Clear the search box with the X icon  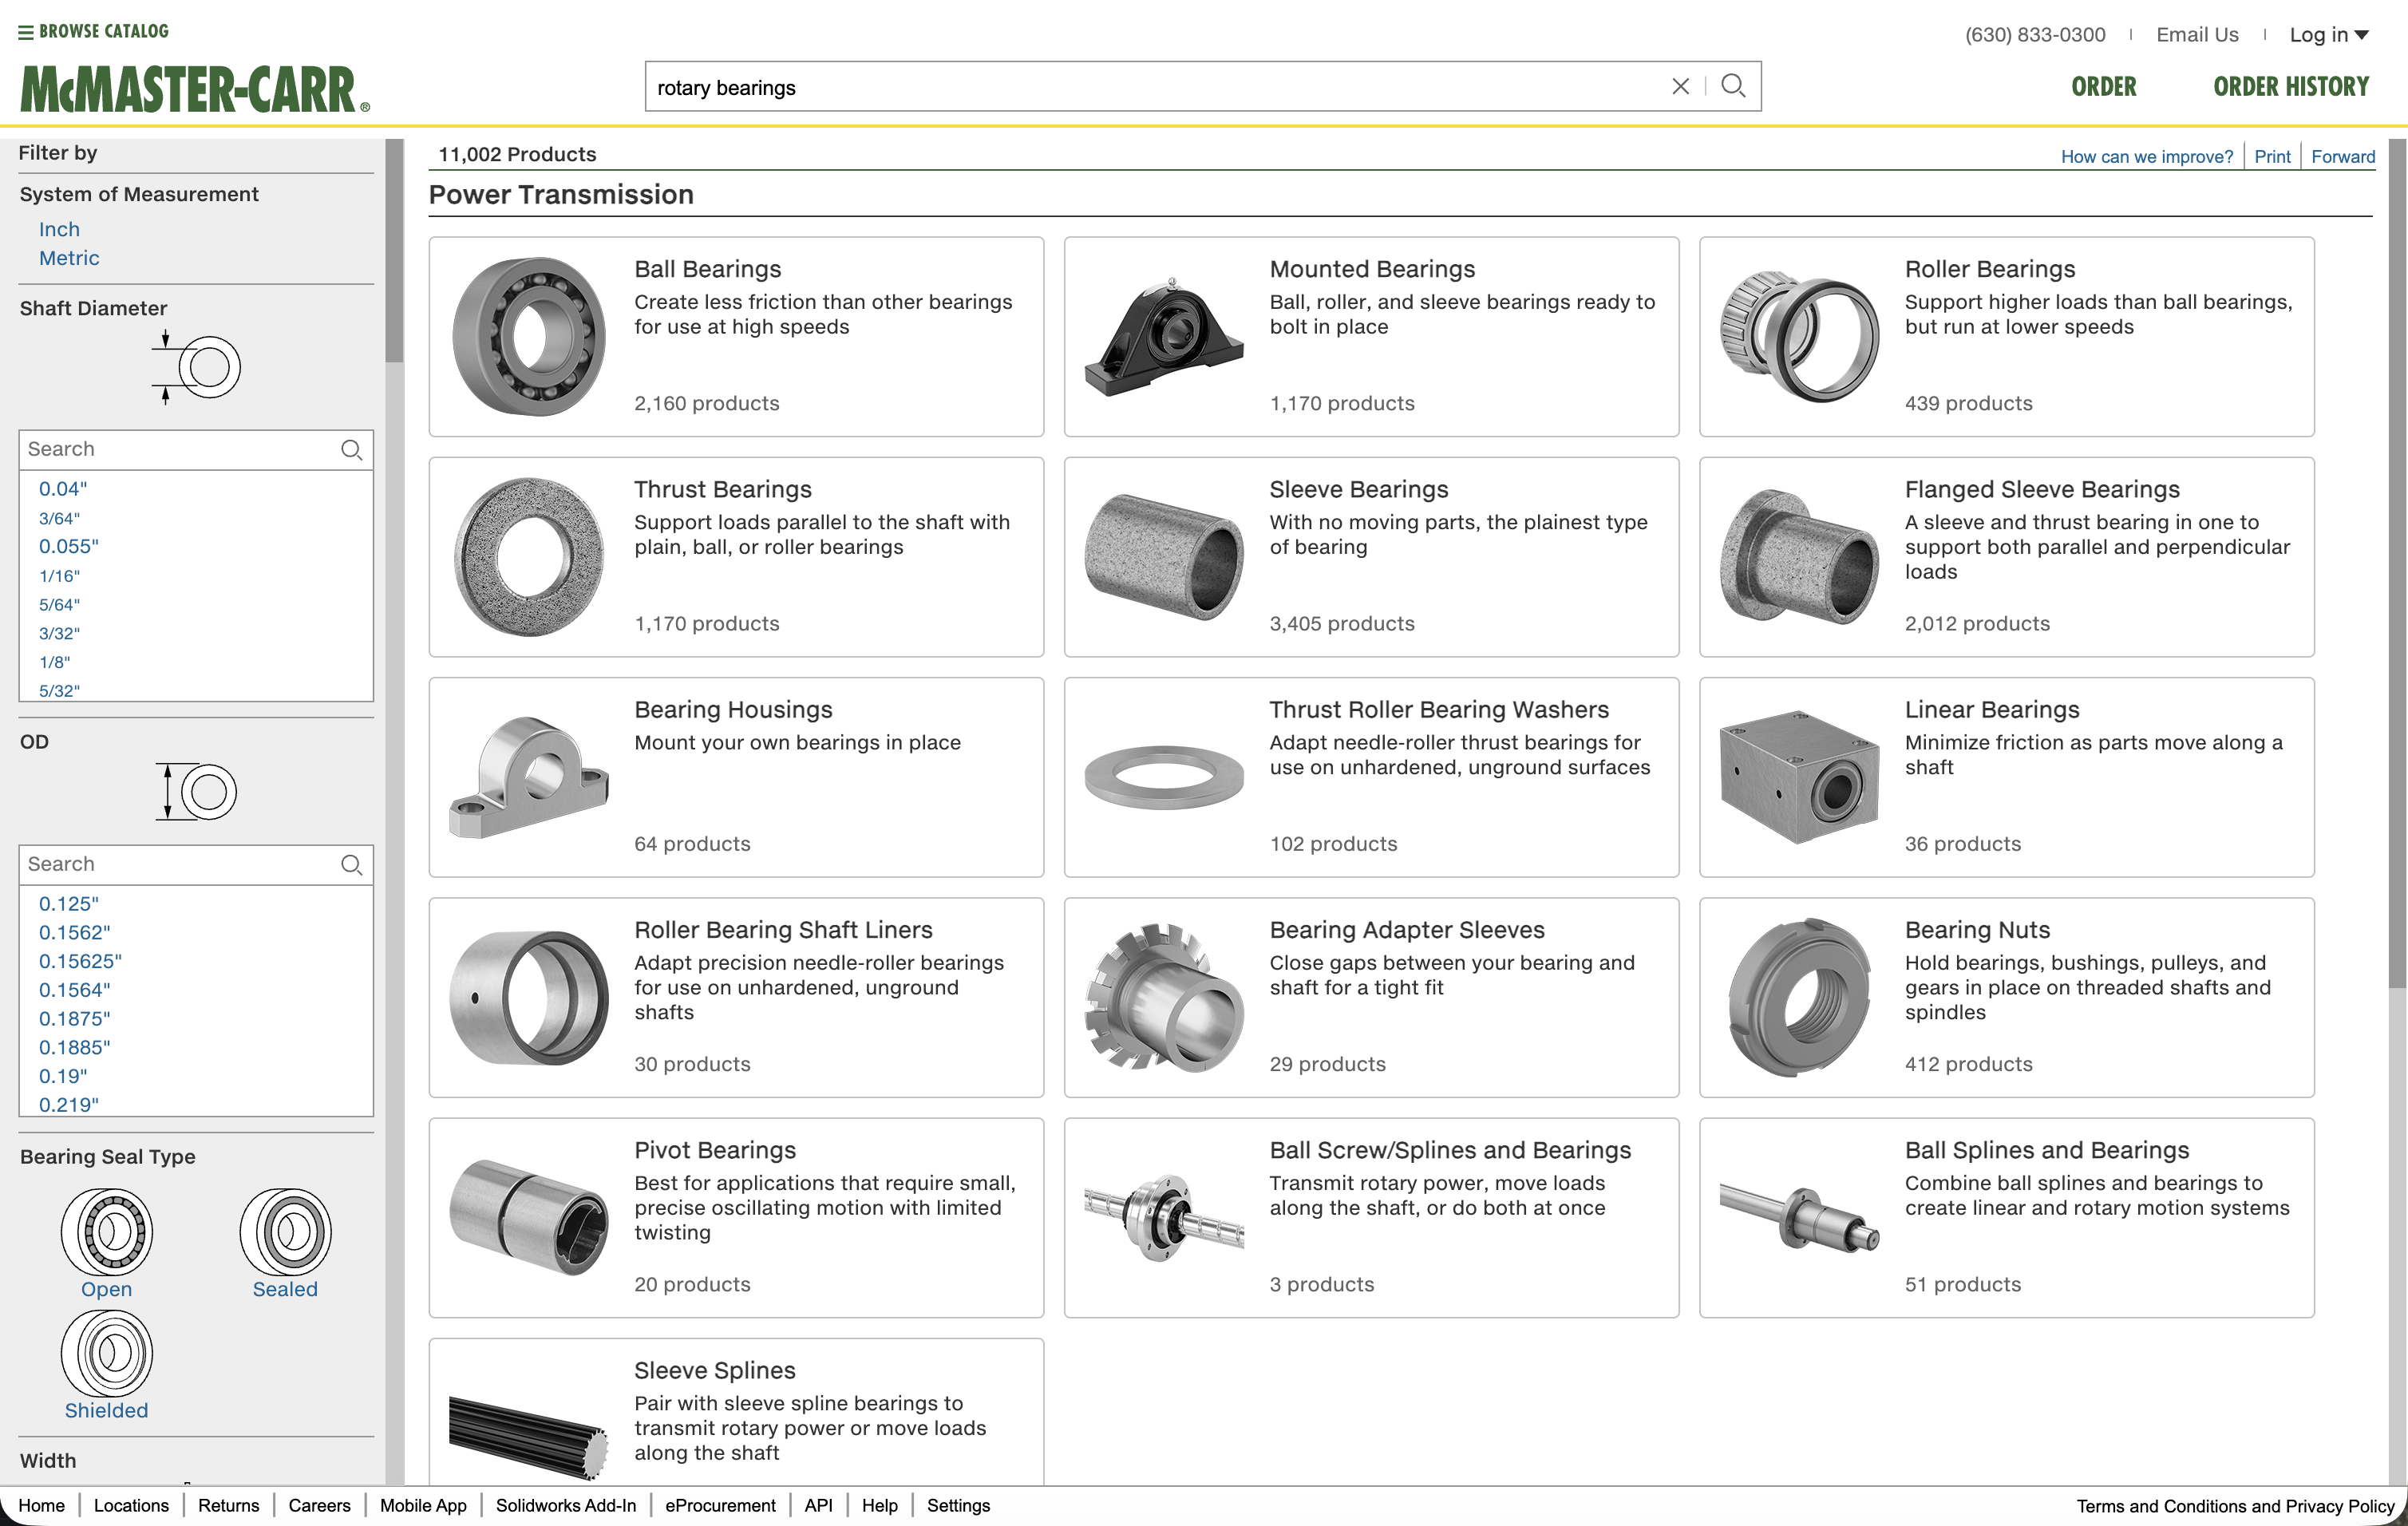(1680, 86)
